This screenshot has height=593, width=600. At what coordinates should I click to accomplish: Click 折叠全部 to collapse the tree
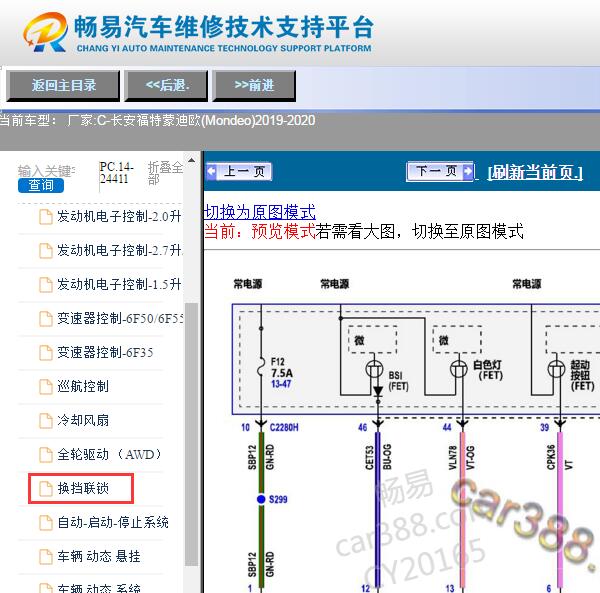coord(165,173)
